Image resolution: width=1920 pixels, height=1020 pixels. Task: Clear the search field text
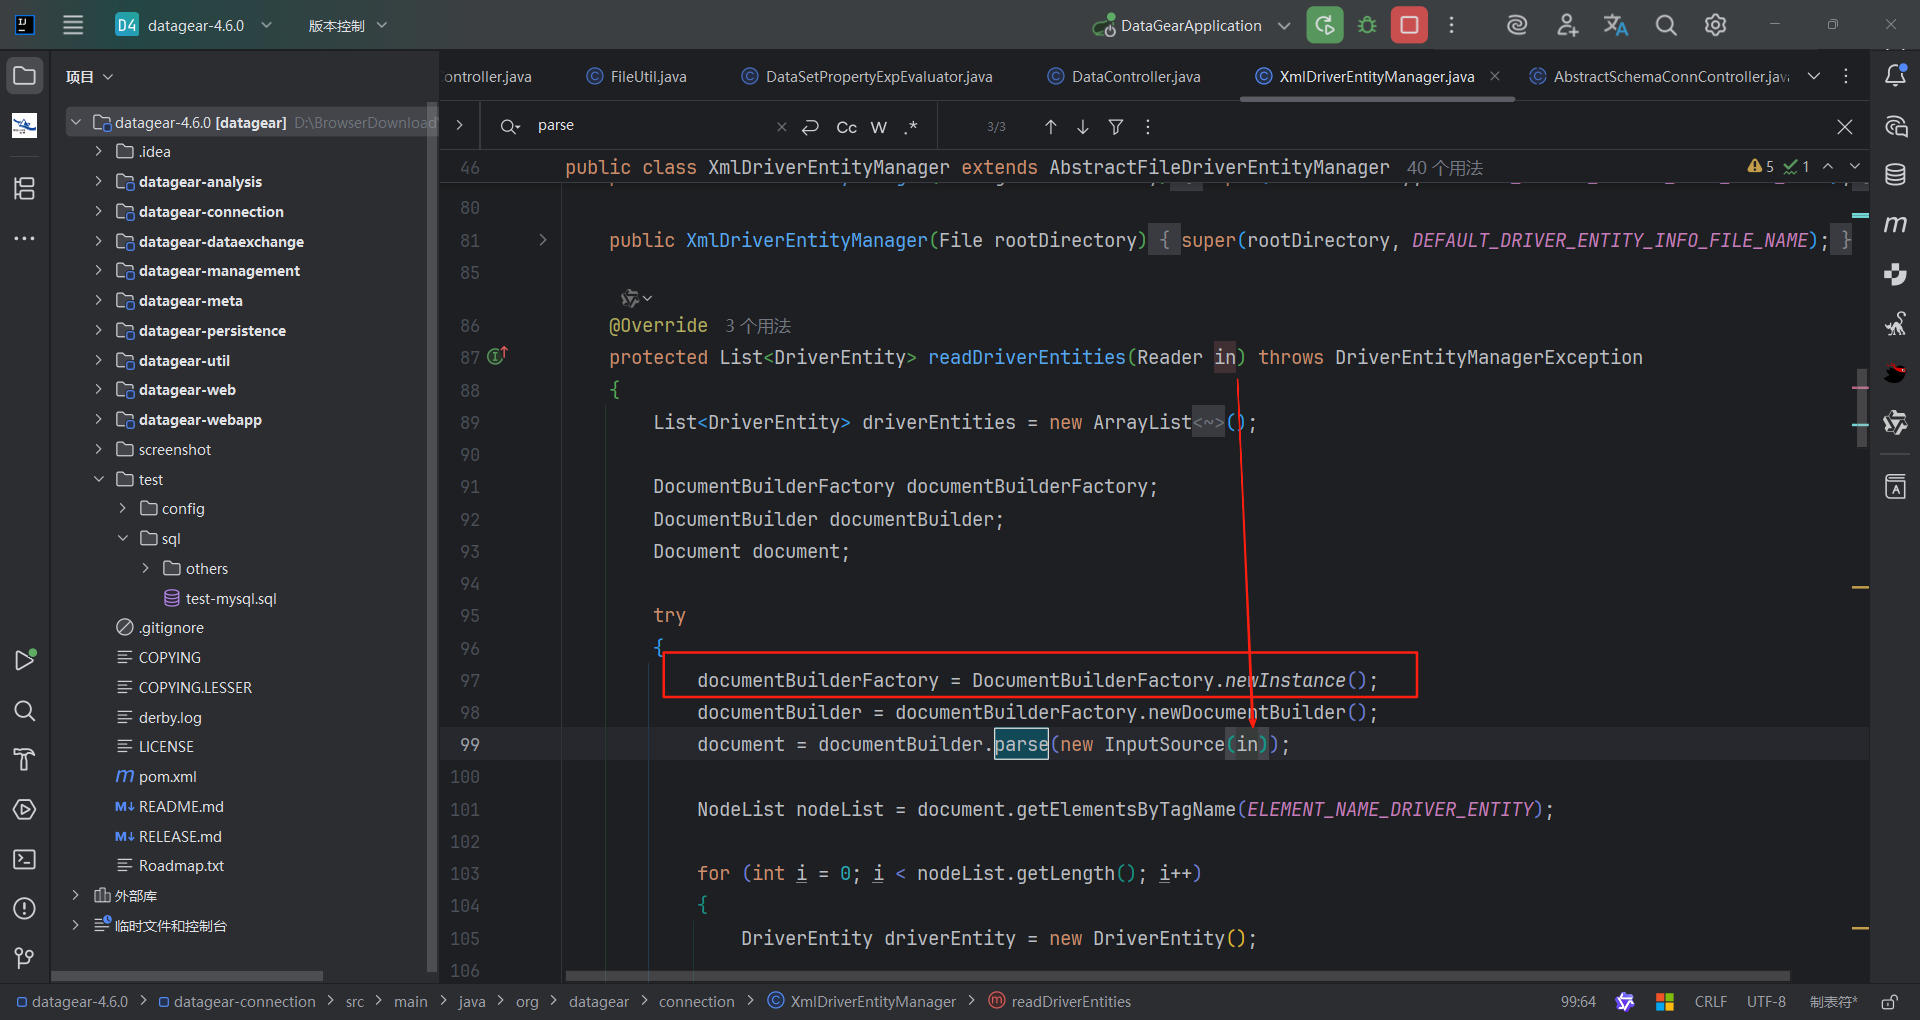click(781, 127)
